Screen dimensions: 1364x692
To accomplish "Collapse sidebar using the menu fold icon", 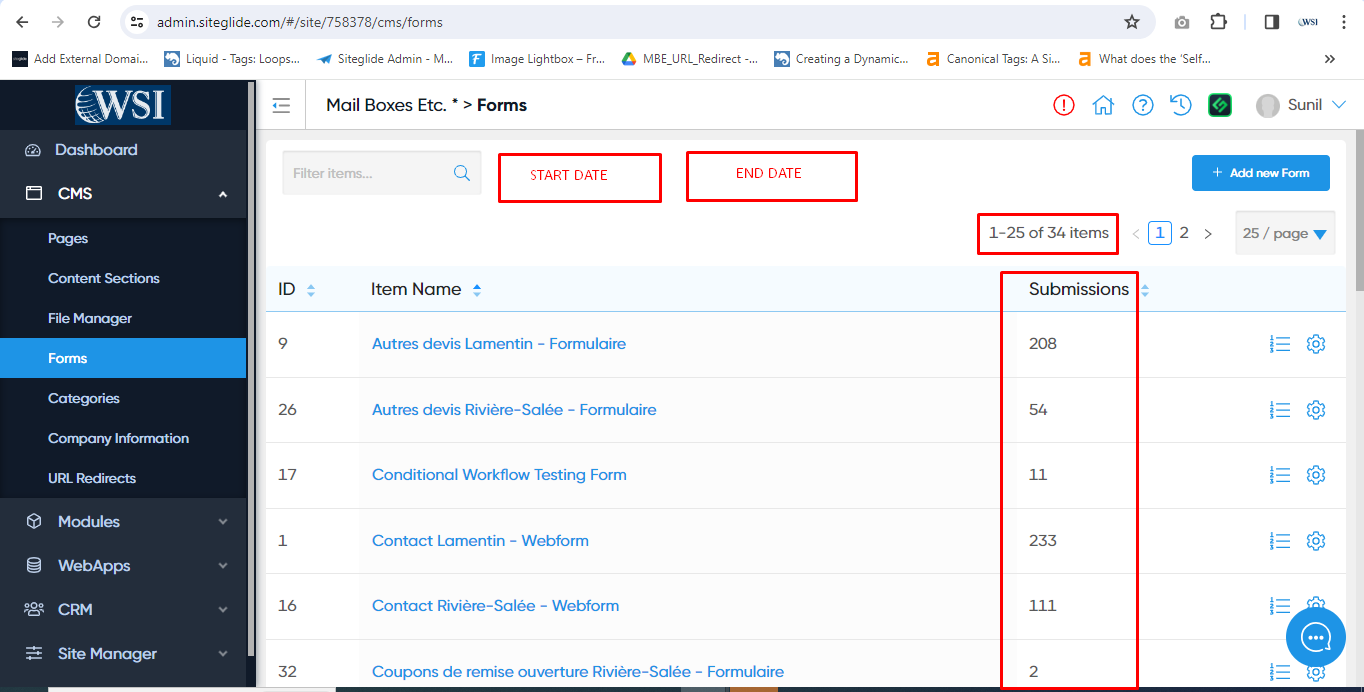I will (281, 105).
